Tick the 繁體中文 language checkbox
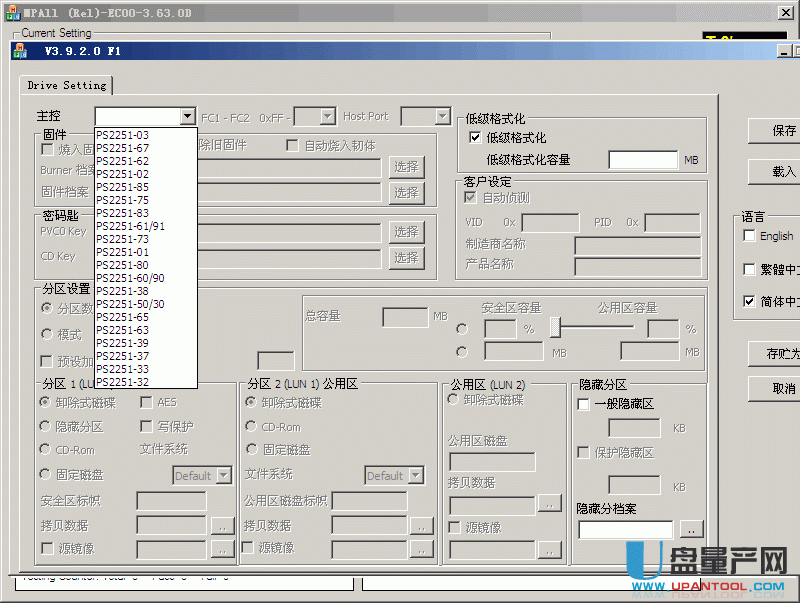 point(750,269)
